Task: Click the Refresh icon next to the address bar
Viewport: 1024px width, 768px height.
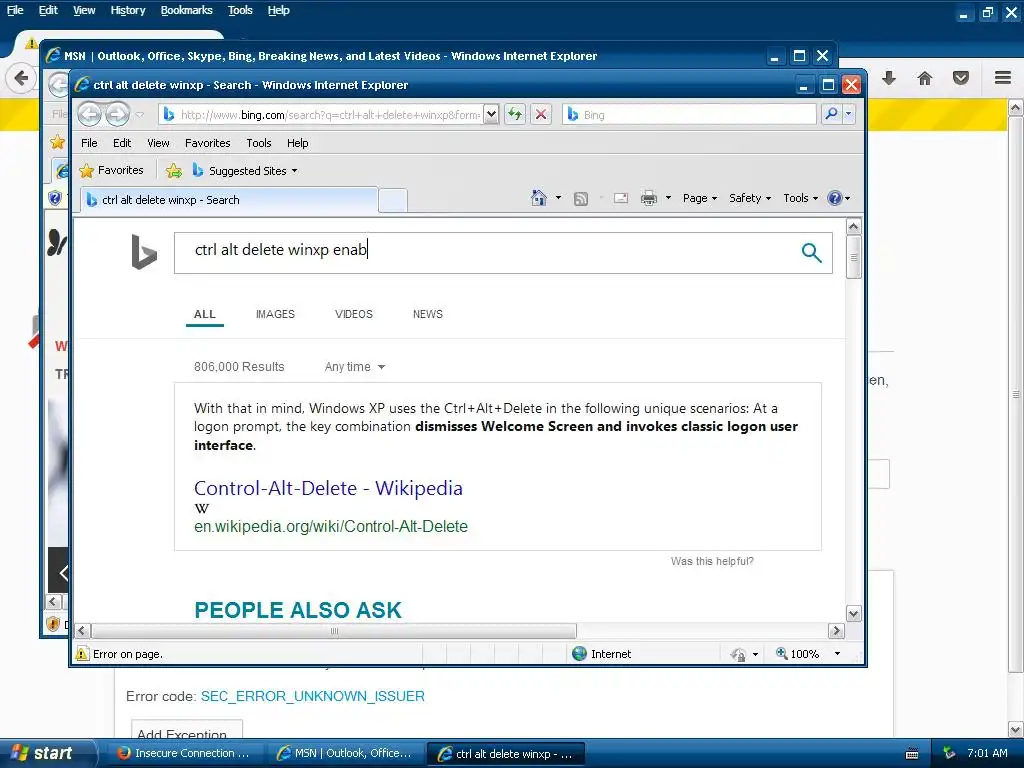Action: [515, 114]
